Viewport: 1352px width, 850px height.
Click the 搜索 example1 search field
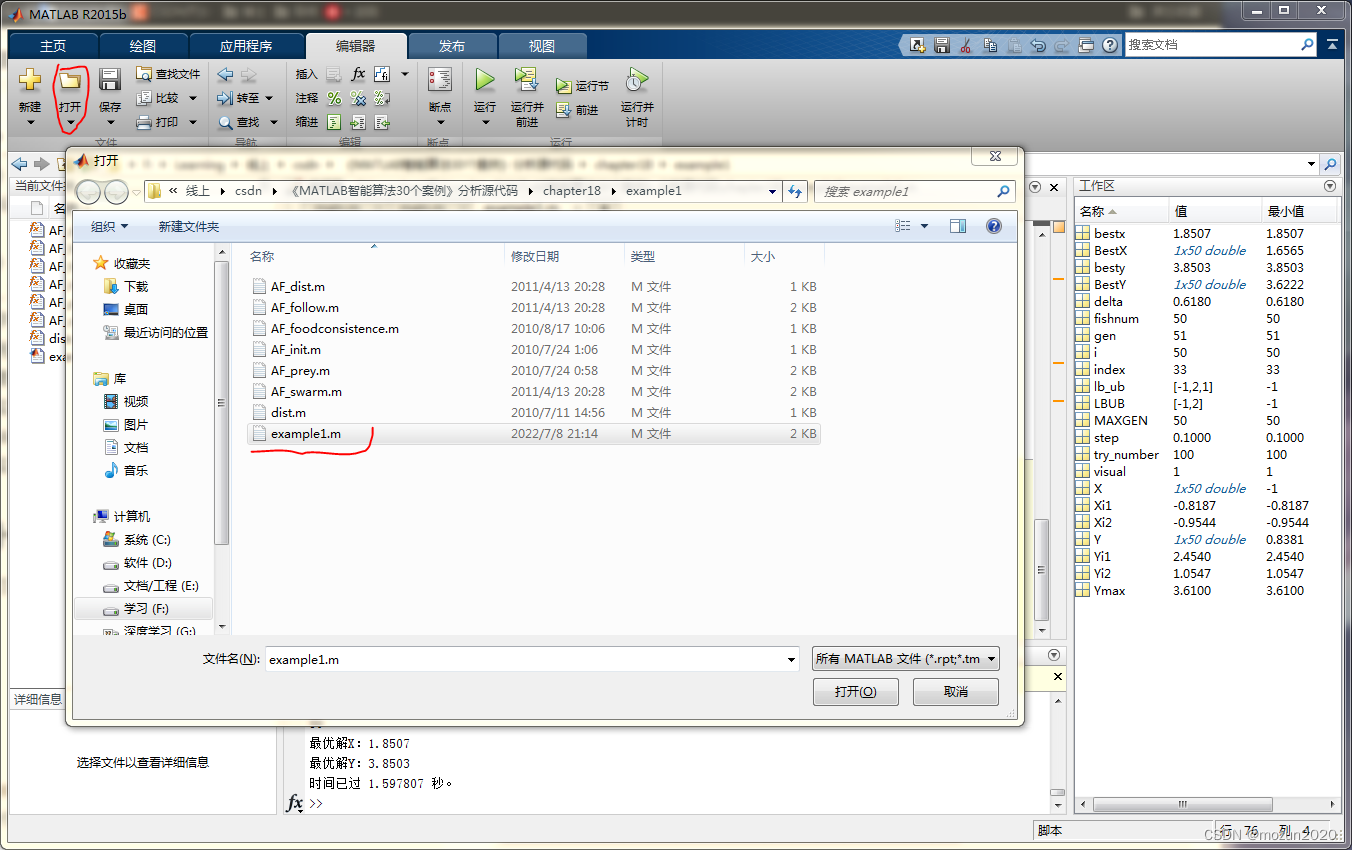pyautogui.click(x=914, y=191)
